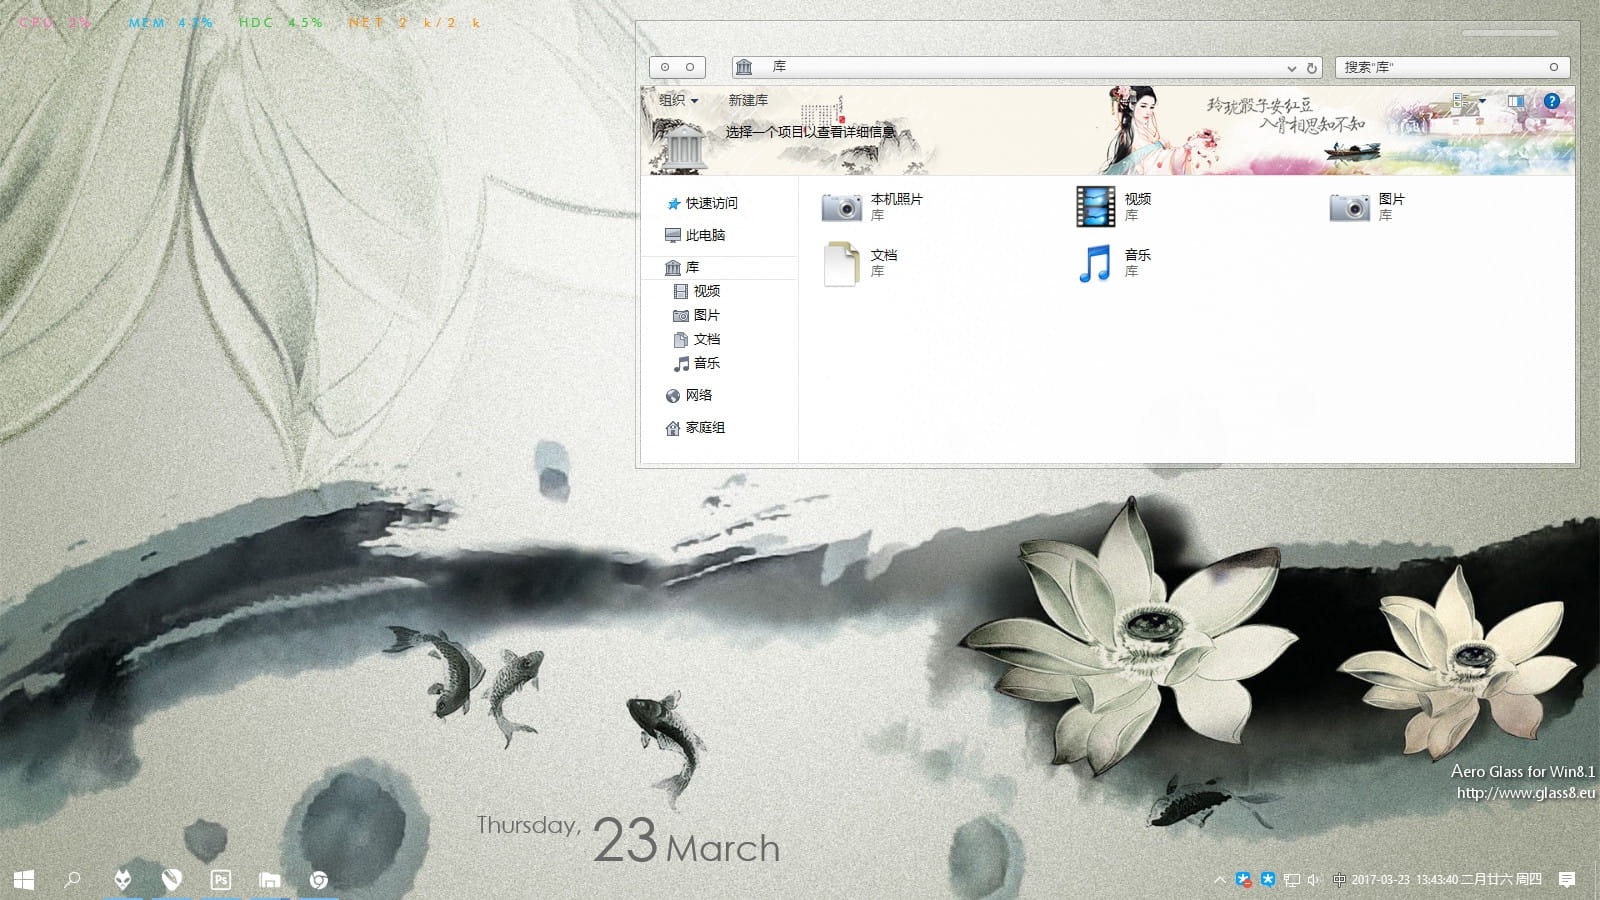Show hidden system tray icons
The height and width of the screenshot is (900, 1600).
coord(1219,880)
